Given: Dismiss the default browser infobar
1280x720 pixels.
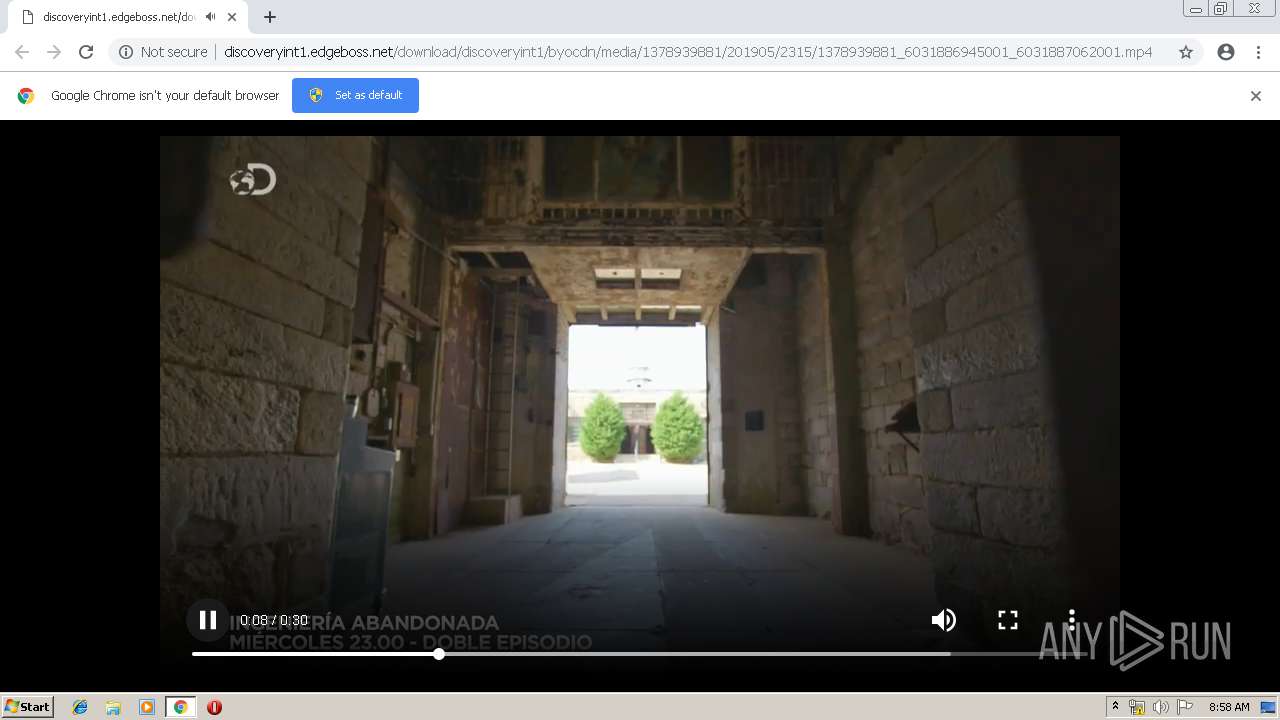Looking at the screenshot, I should (x=1256, y=96).
